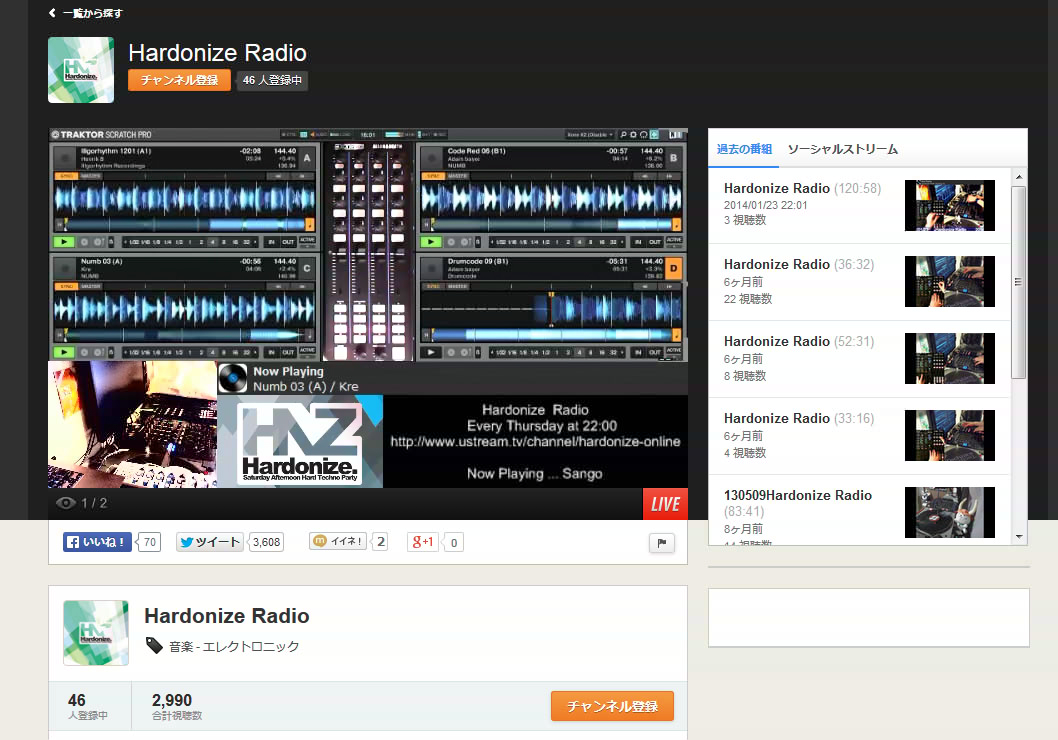
Task: Open the 過去の番組 tab
Action: coord(744,149)
